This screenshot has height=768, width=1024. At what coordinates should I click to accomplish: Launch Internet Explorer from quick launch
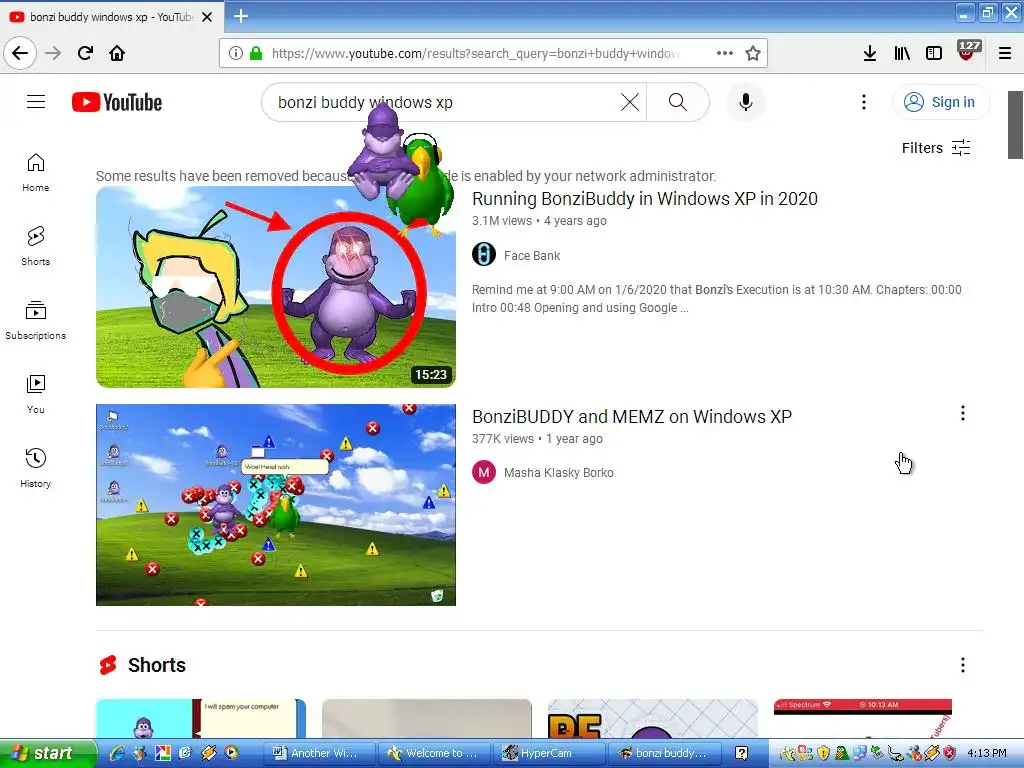point(118,753)
